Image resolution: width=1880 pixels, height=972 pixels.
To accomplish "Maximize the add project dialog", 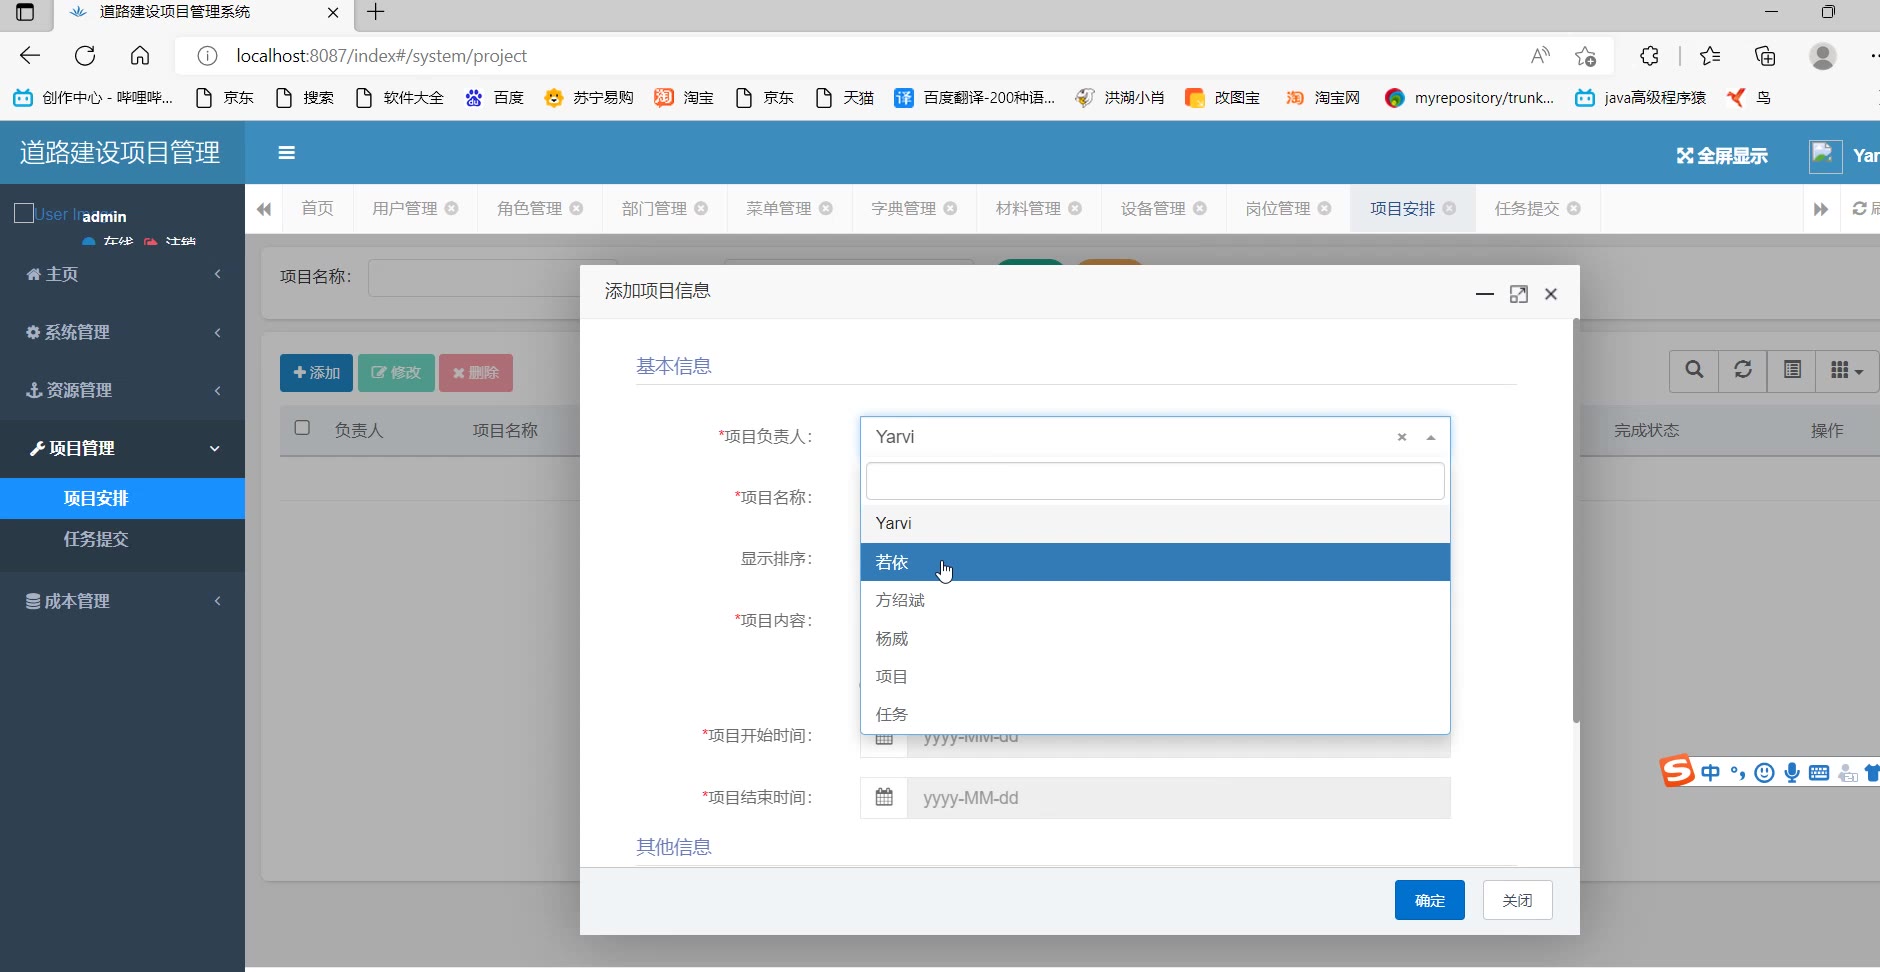I will point(1518,294).
